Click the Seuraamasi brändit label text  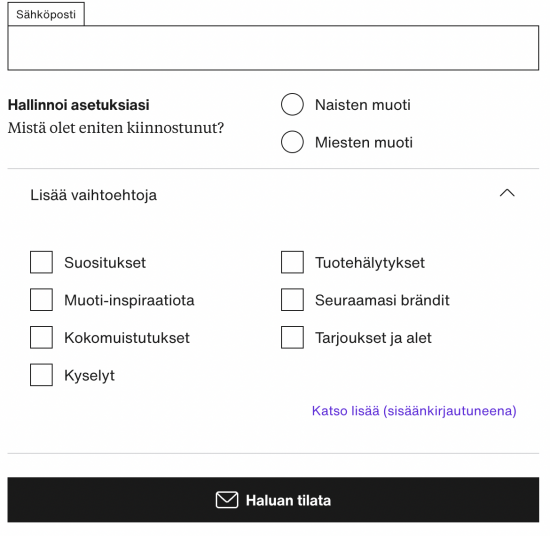click(382, 300)
